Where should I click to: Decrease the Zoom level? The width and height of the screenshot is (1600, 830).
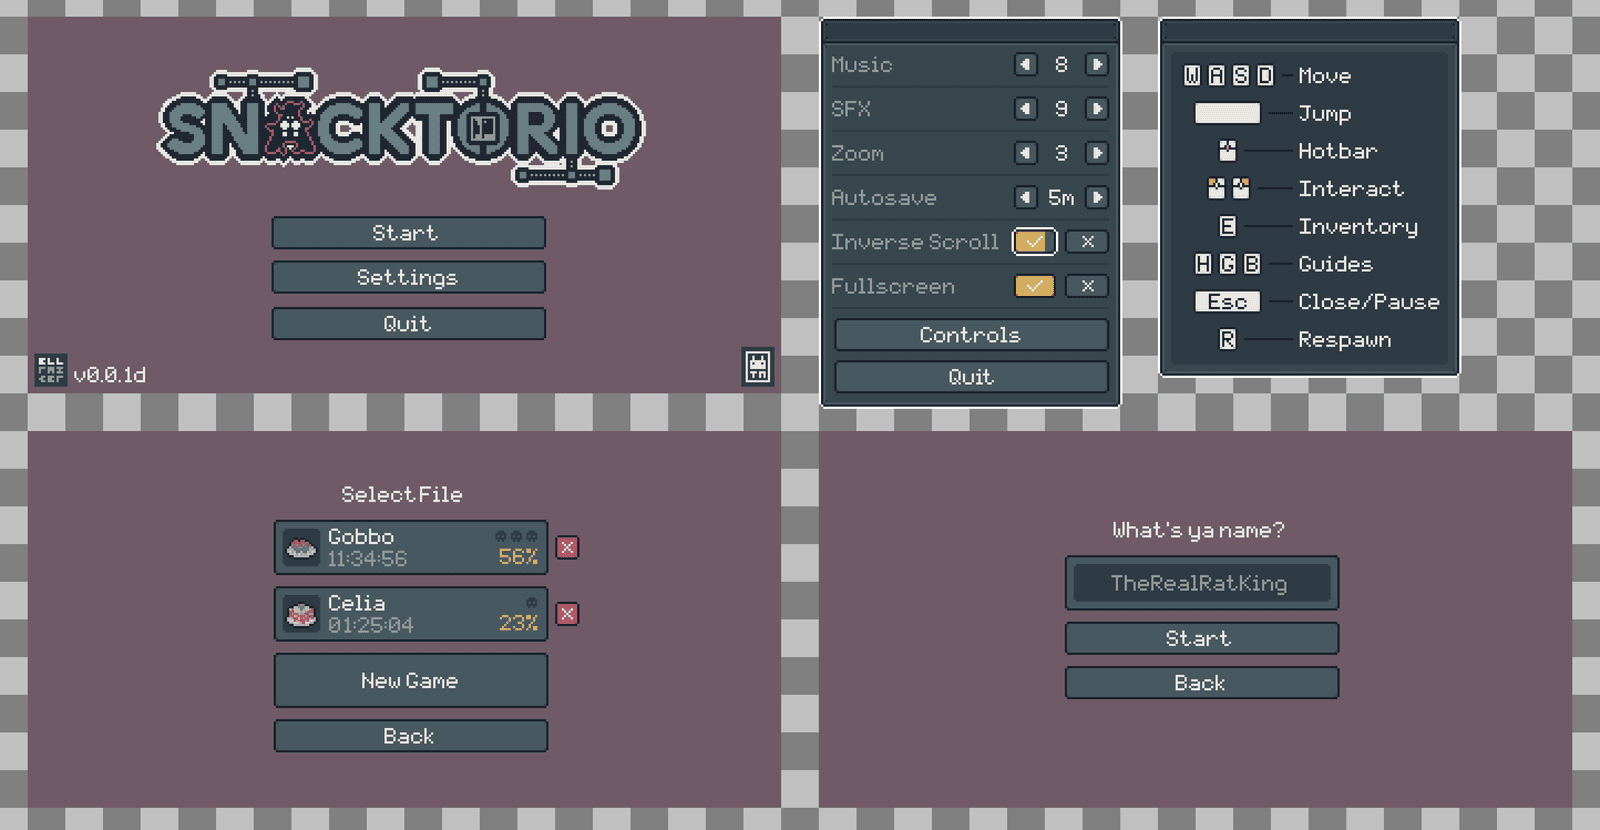[1026, 153]
